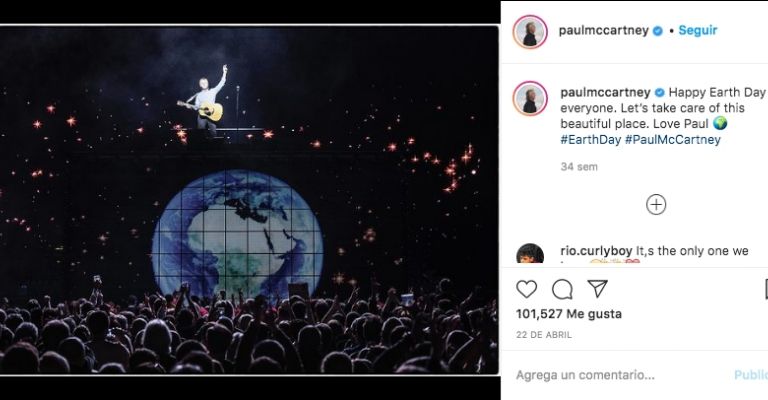Click the 22 DE ABRIL post date
Image resolution: width=768 pixels, height=400 pixels.
[x=544, y=335]
